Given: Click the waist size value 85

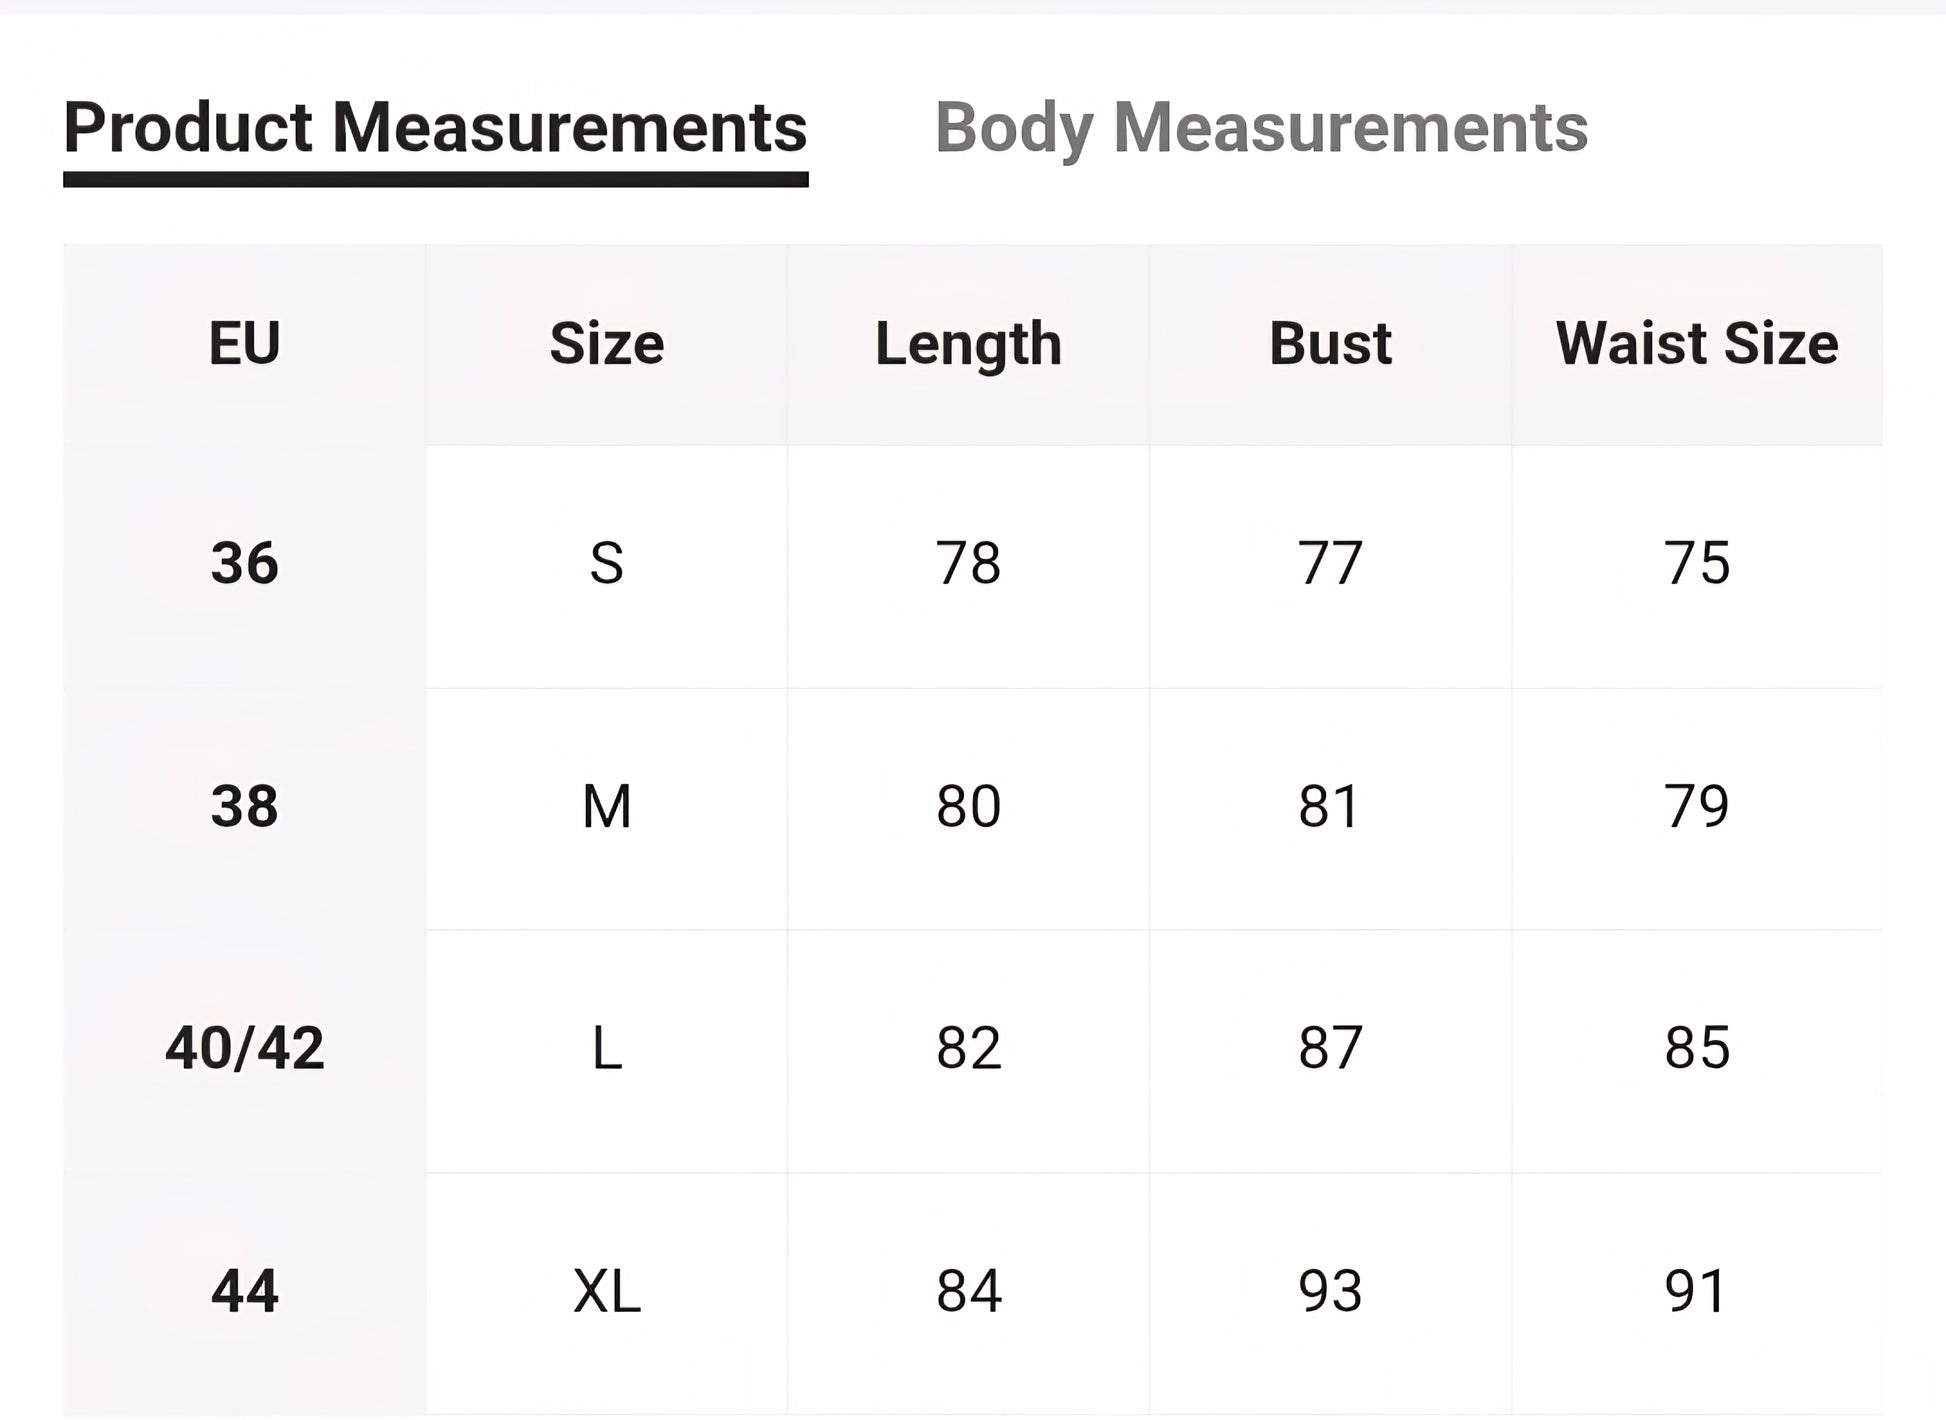Looking at the screenshot, I should click(1696, 1048).
